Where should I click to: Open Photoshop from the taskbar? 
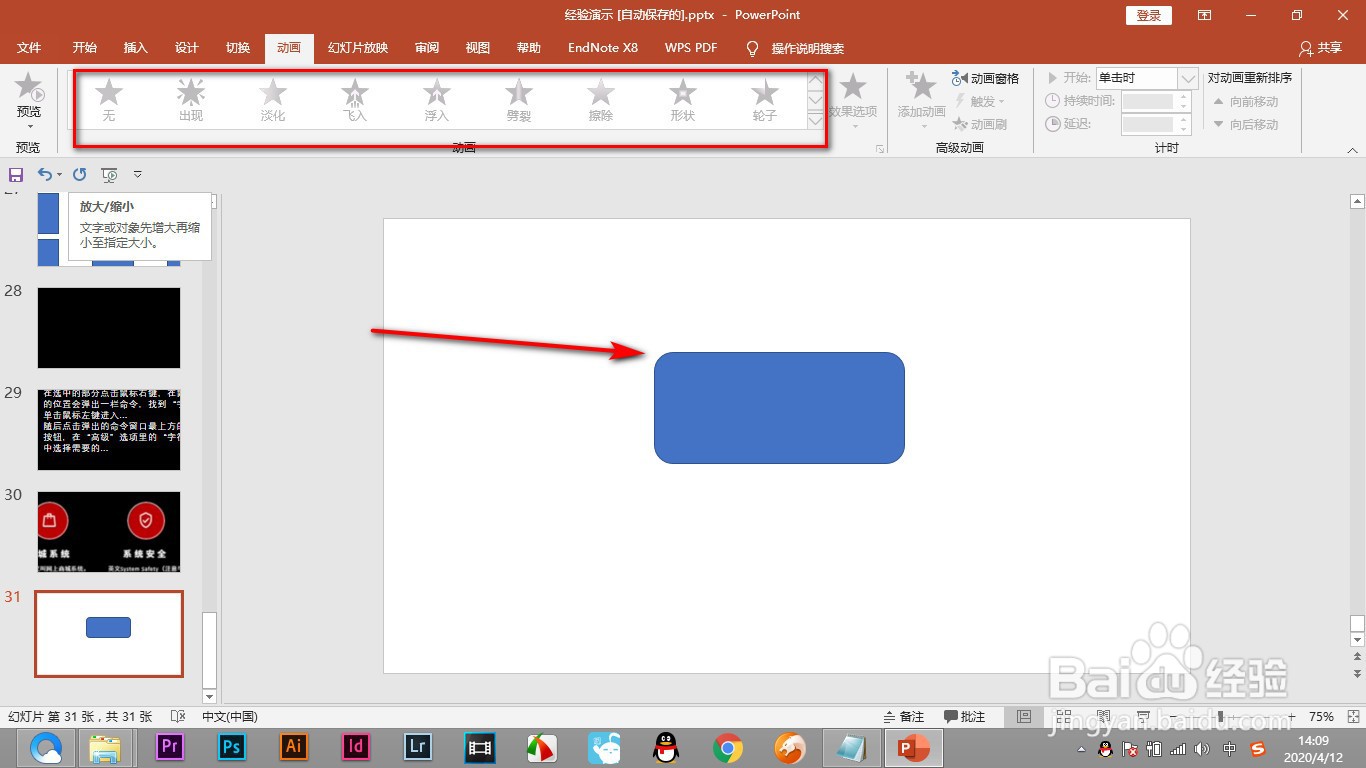[232, 747]
